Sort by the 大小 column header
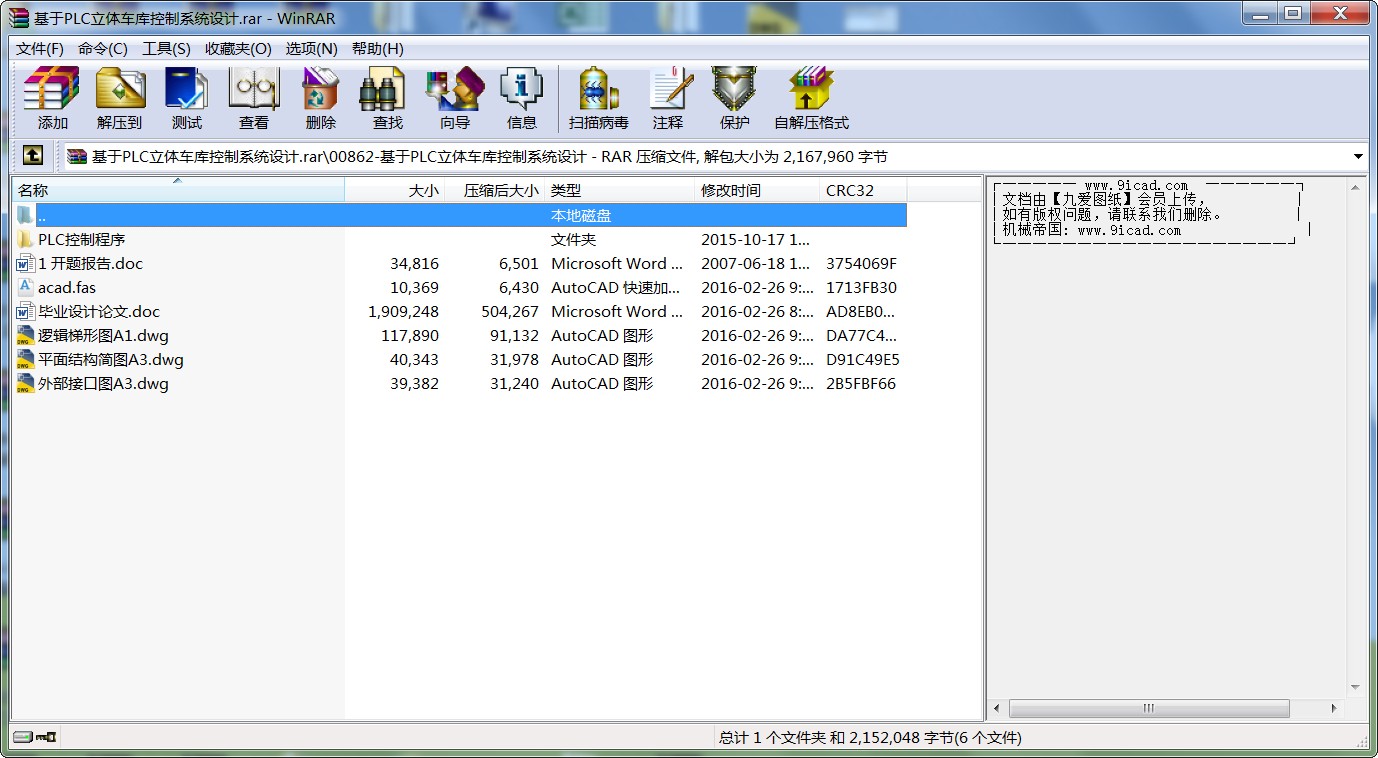The width and height of the screenshot is (1378, 758). pyautogui.click(x=395, y=190)
